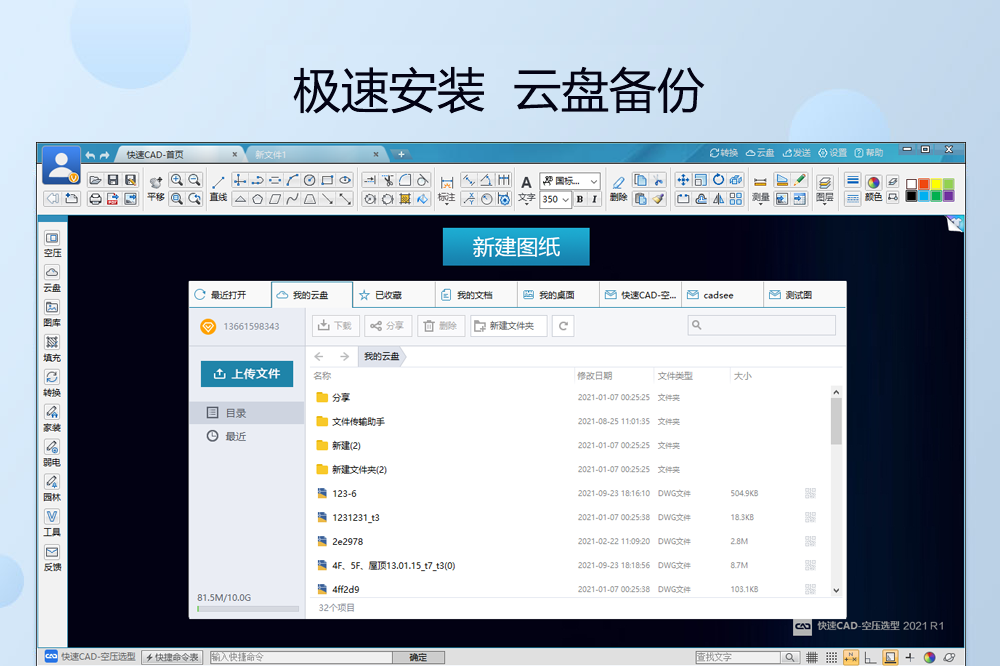Viewport: 1000px width, 666px height.
Task: Toggle italic text formatting
Action: tap(594, 199)
